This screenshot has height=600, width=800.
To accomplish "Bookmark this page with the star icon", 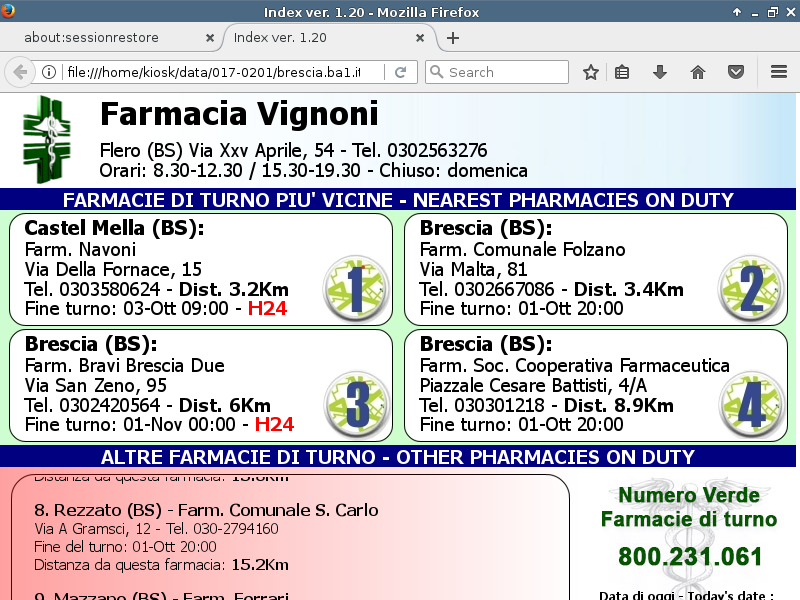I will [591, 72].
